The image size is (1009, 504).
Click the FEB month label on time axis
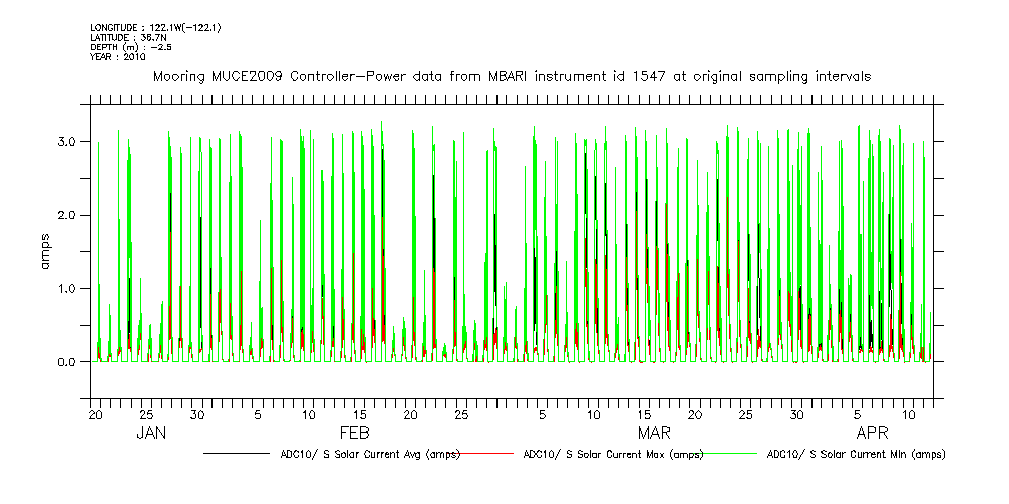click(355, 434)
